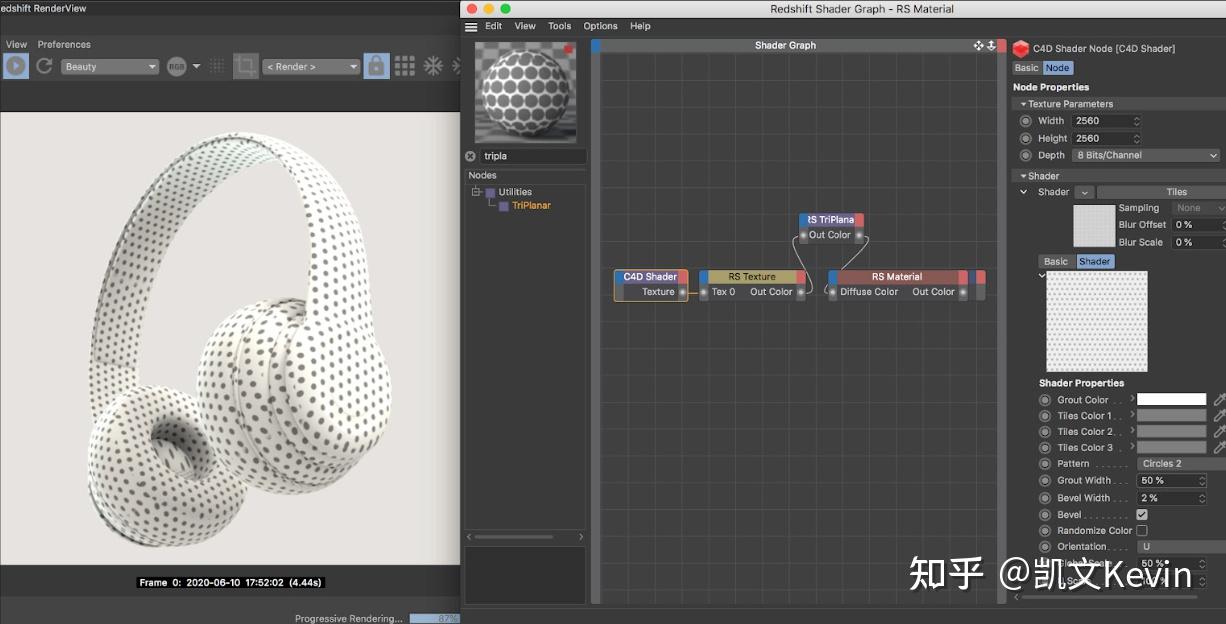1226x624 pixels.
Task: Start rendering with the play icon
Action: [x=15, y=65]
